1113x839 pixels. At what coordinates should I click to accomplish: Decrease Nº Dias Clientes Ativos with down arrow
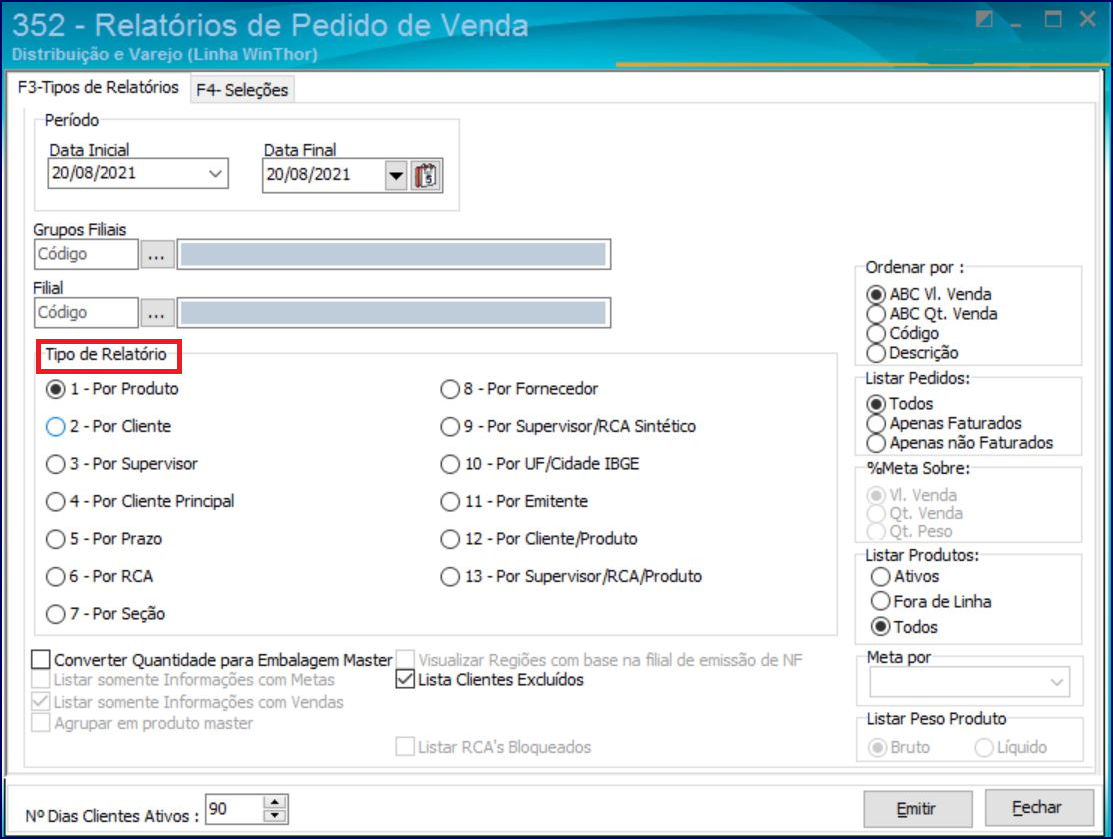275,816
